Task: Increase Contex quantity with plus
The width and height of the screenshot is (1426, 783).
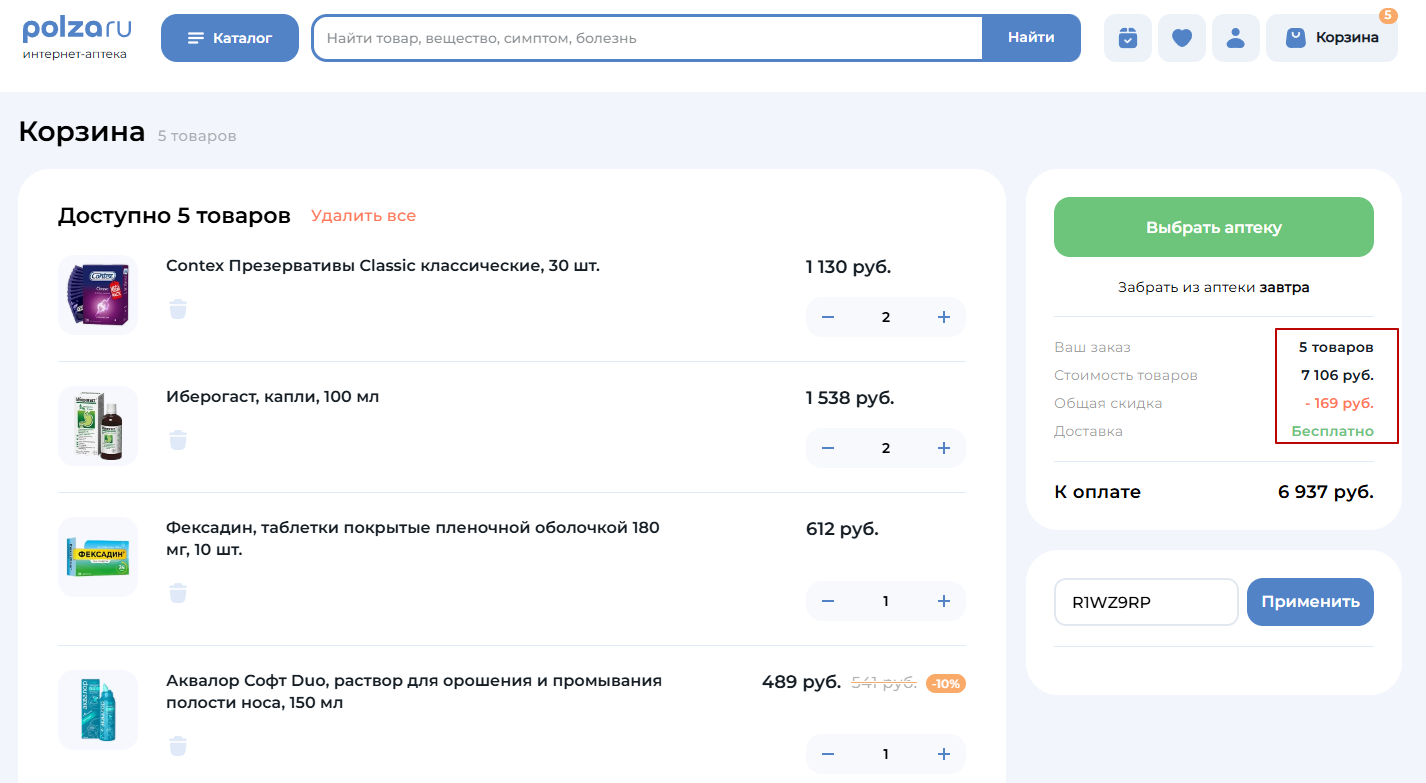Action: (x=944, y=317)
